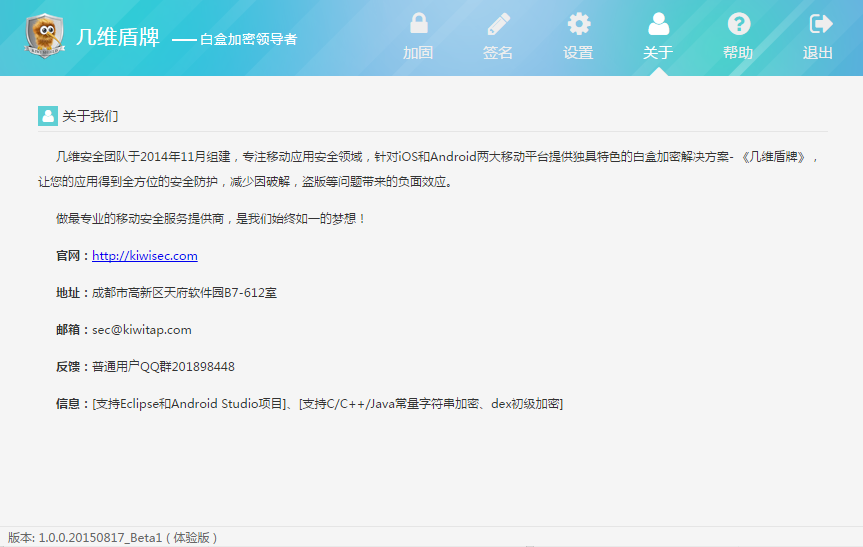863x547 pixels.
Task: Choose the 退出 label
Action: tap(818, 53)
